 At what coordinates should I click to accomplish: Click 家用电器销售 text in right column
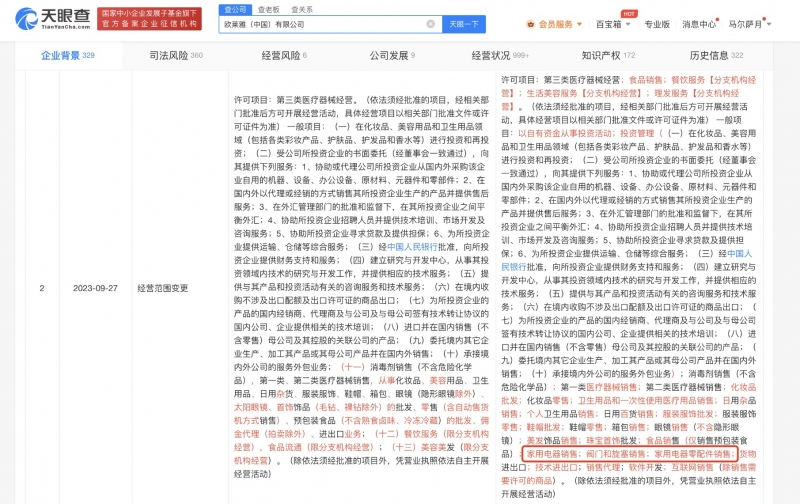(x=552, y=453)
